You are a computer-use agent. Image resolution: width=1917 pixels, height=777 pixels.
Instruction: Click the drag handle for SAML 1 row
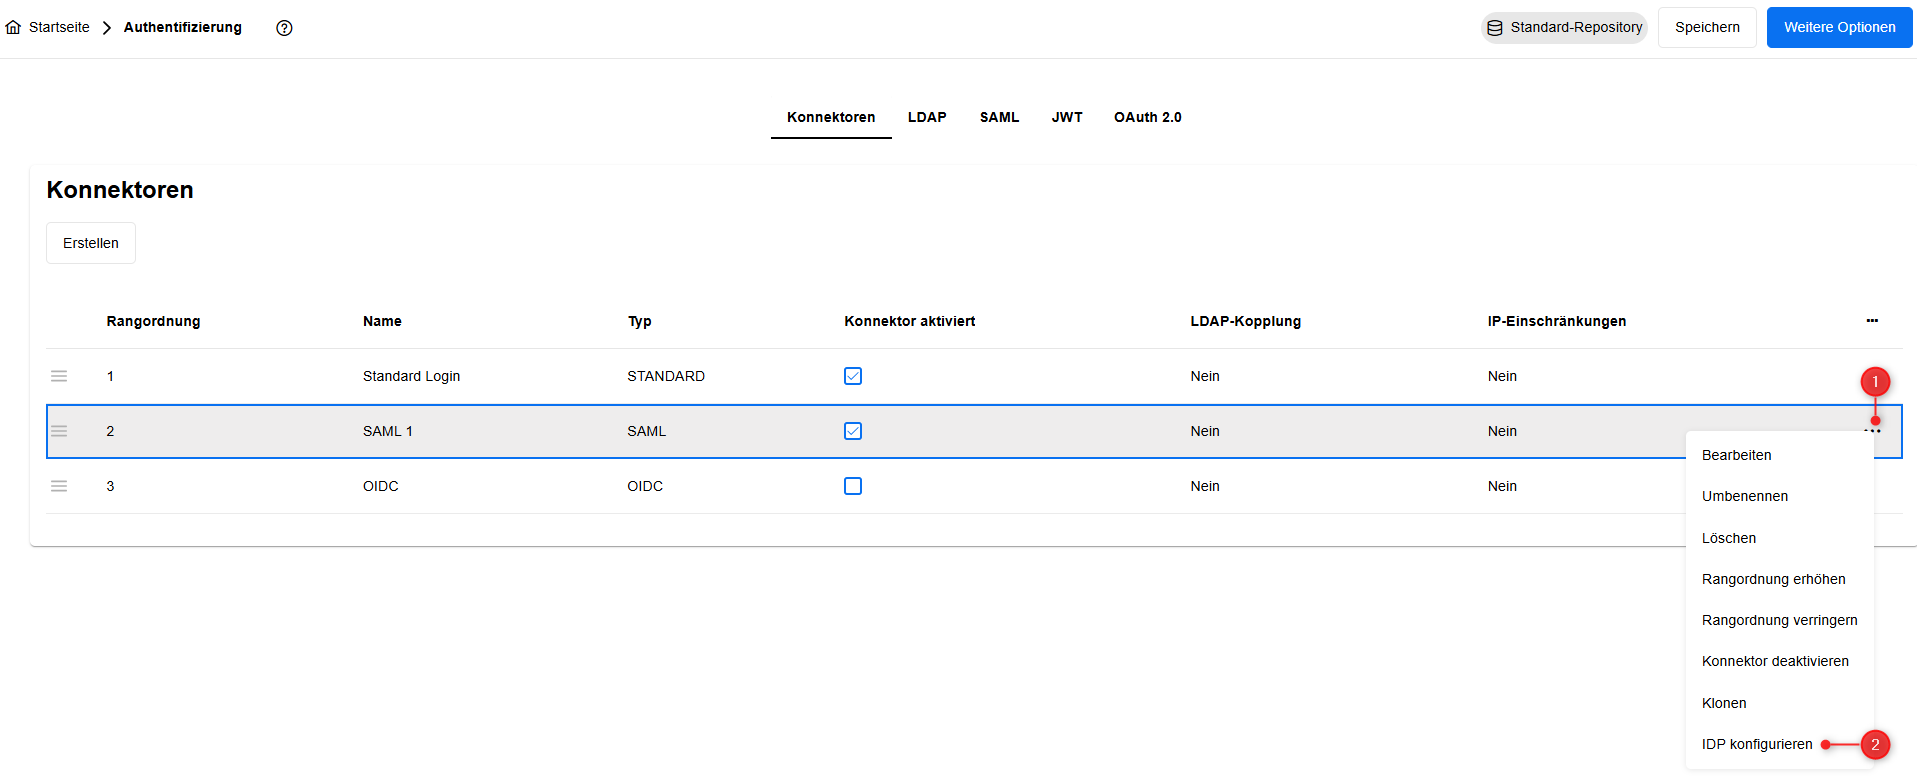point(59,431)
